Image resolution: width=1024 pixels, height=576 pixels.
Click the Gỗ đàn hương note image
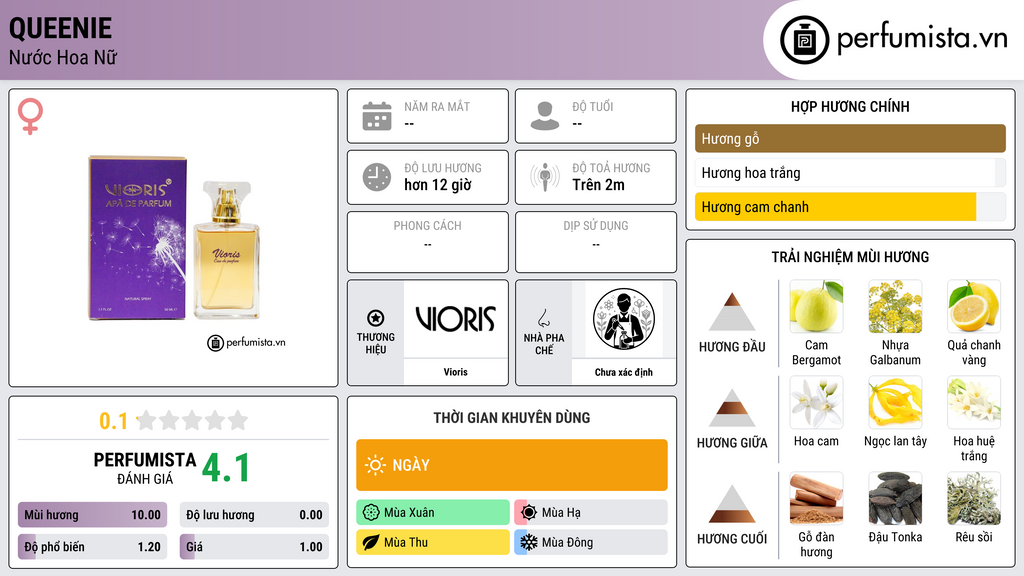[816, 499]
